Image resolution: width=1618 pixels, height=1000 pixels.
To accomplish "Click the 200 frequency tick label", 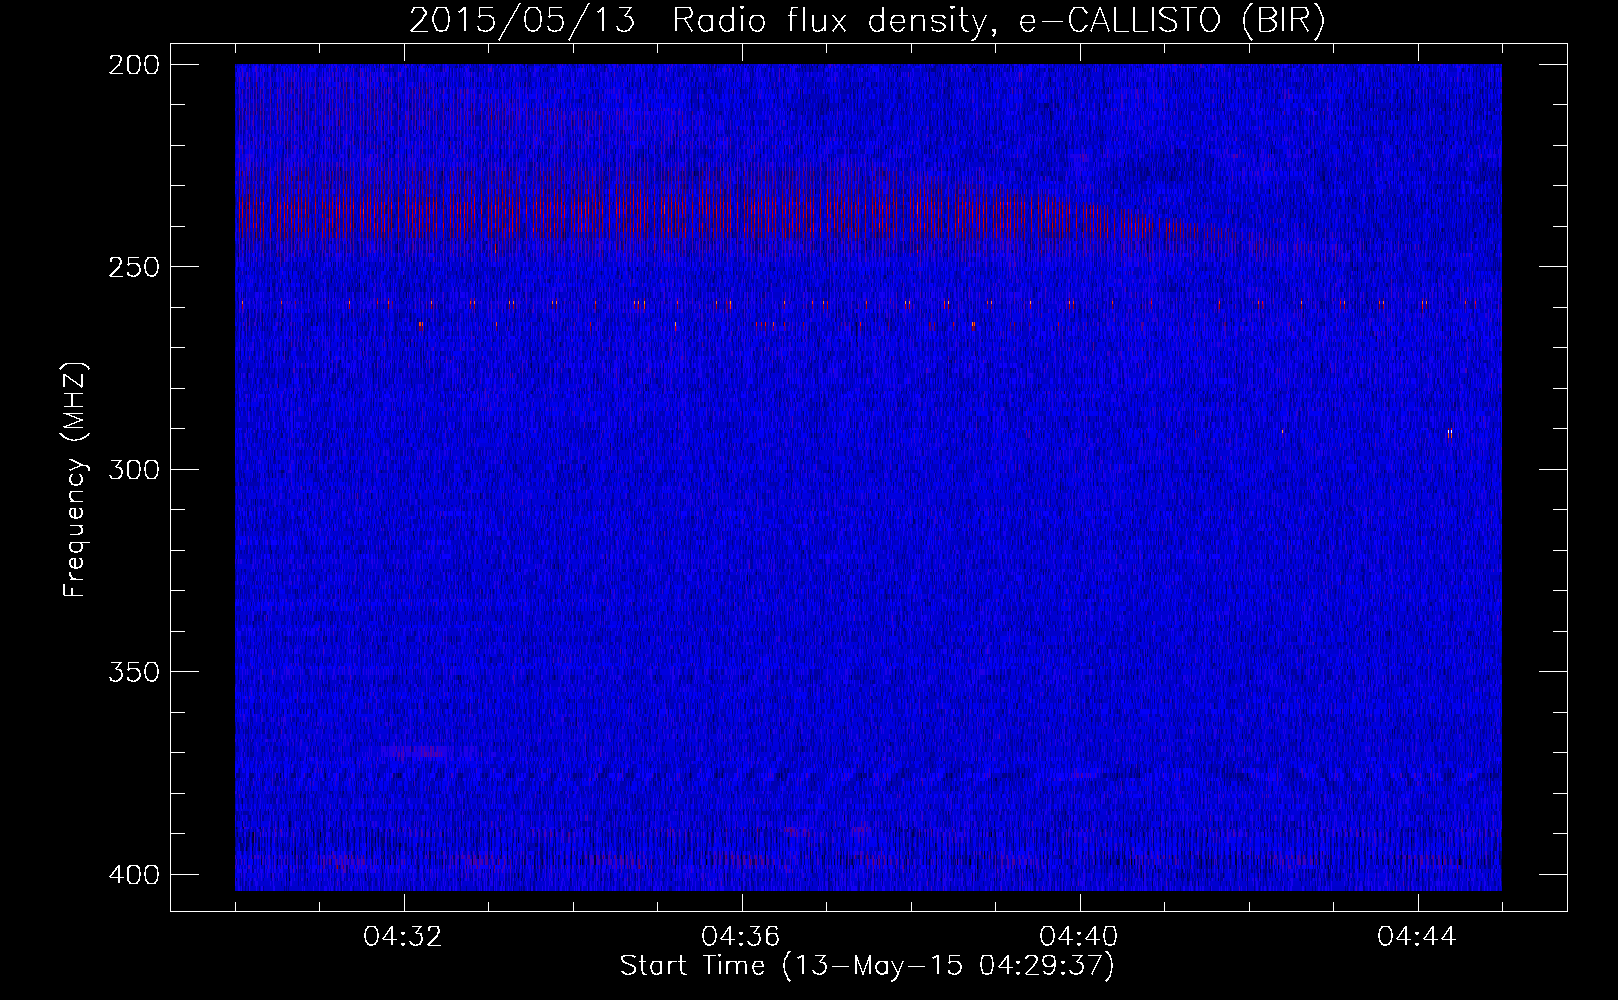I will (x=133, y=65).
